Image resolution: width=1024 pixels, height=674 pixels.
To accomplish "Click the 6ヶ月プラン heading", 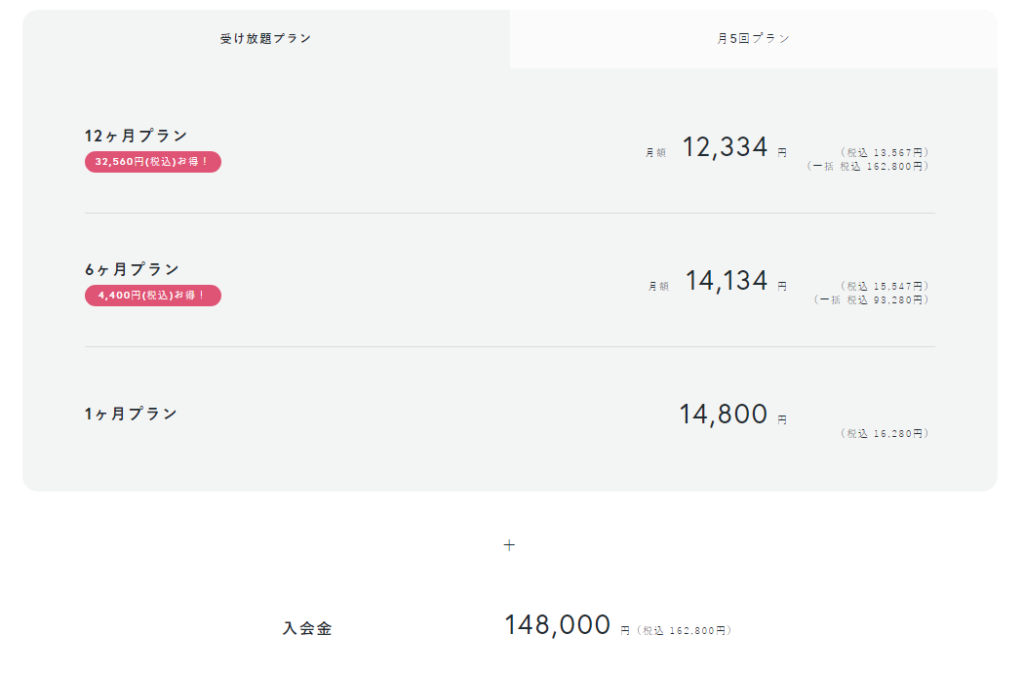I will click(x=132, y=269).
